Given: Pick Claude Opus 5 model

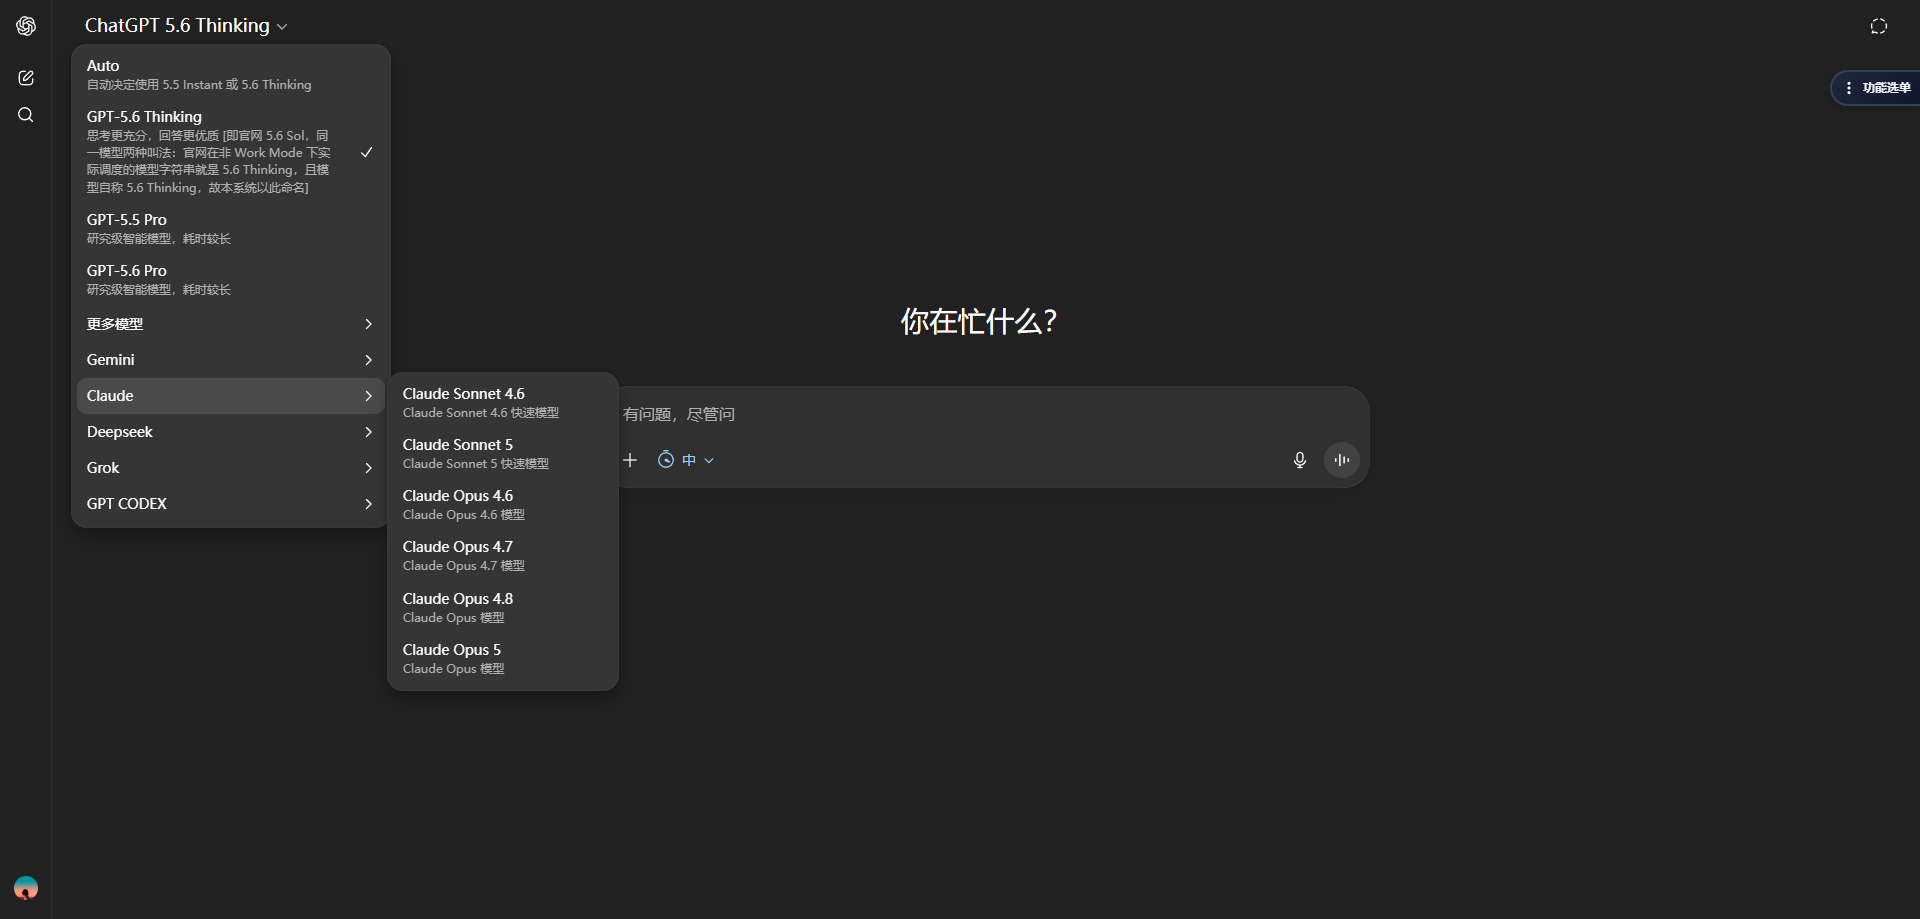Looking at the screenshot, I should (503, 659).
